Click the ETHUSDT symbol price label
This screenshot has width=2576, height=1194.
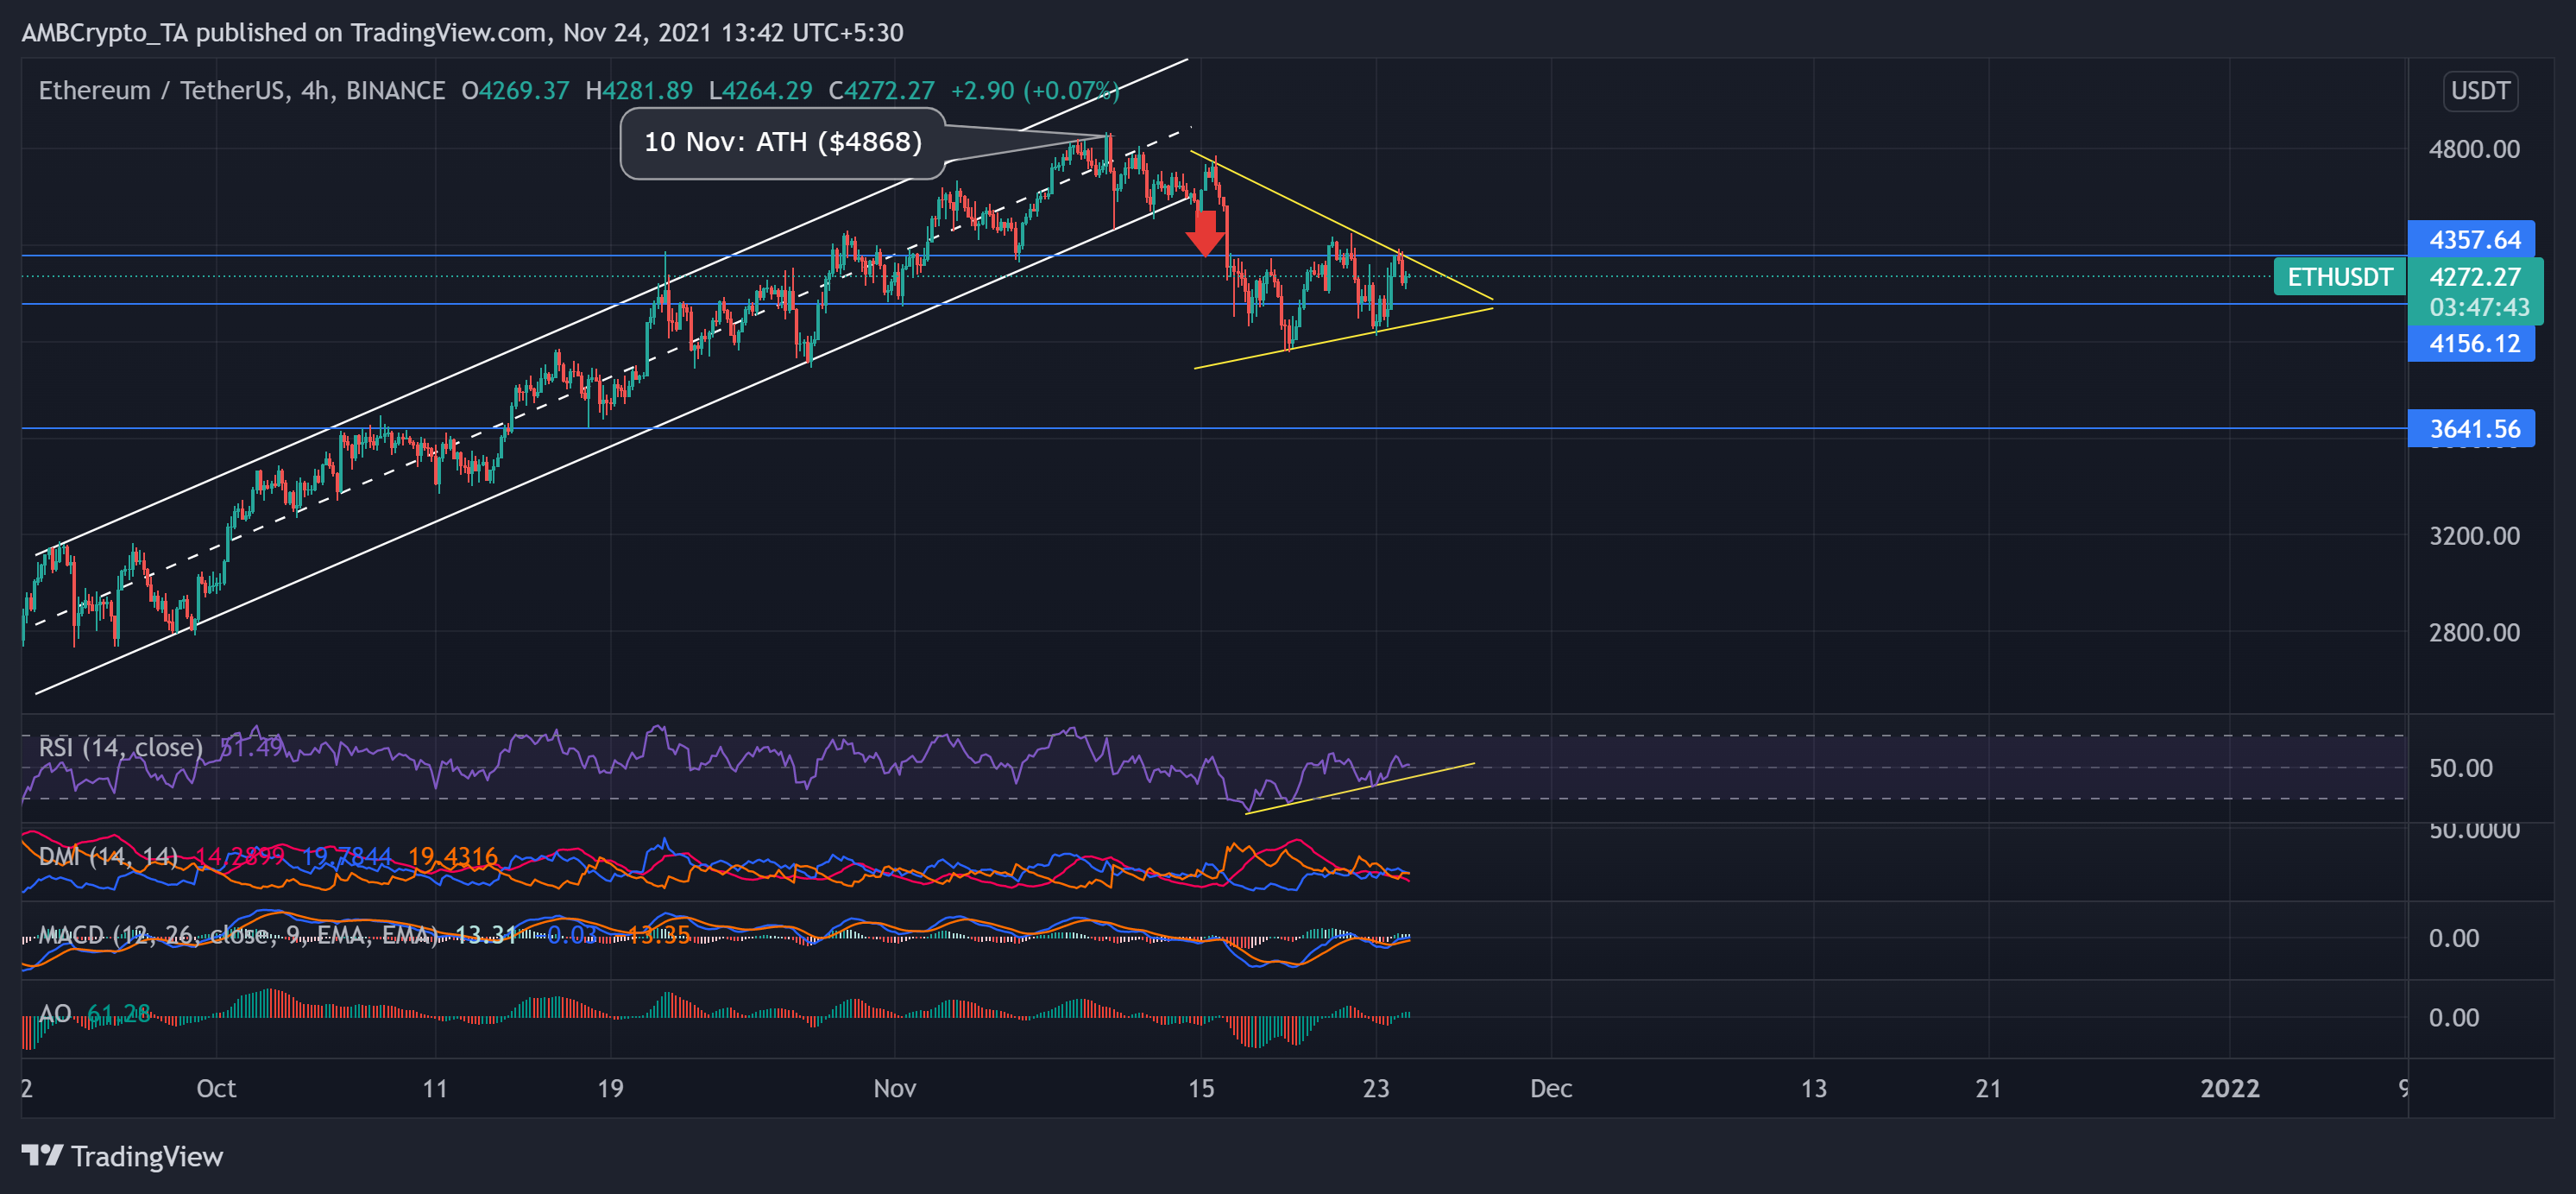click(x=2339, y=277)
